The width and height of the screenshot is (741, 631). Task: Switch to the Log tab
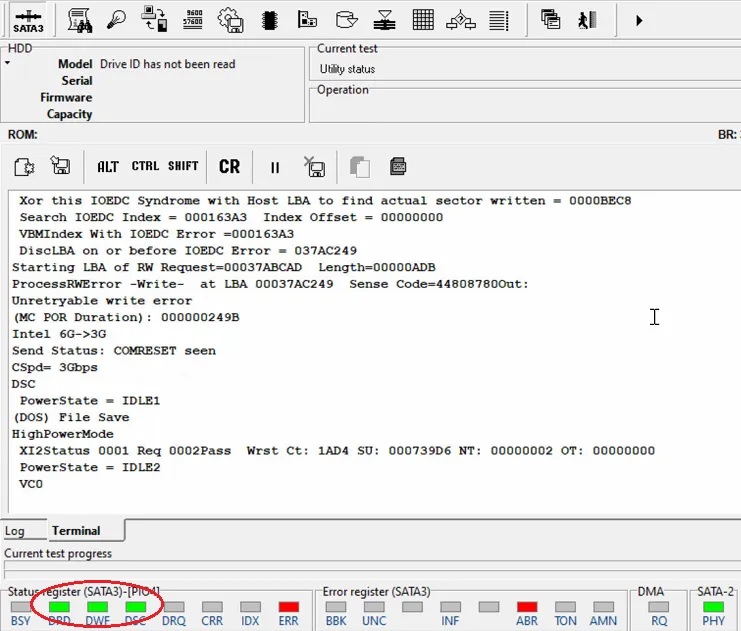[x=15, y=531]
